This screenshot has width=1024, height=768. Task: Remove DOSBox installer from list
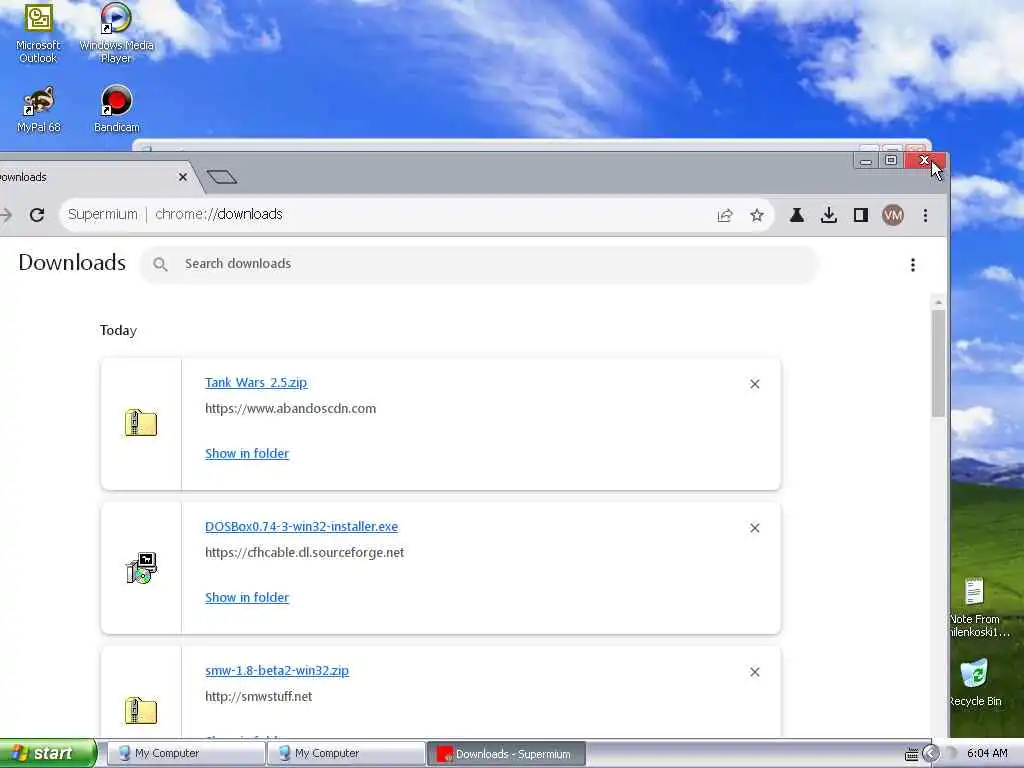pyautogui.click(x=755, y=528)
